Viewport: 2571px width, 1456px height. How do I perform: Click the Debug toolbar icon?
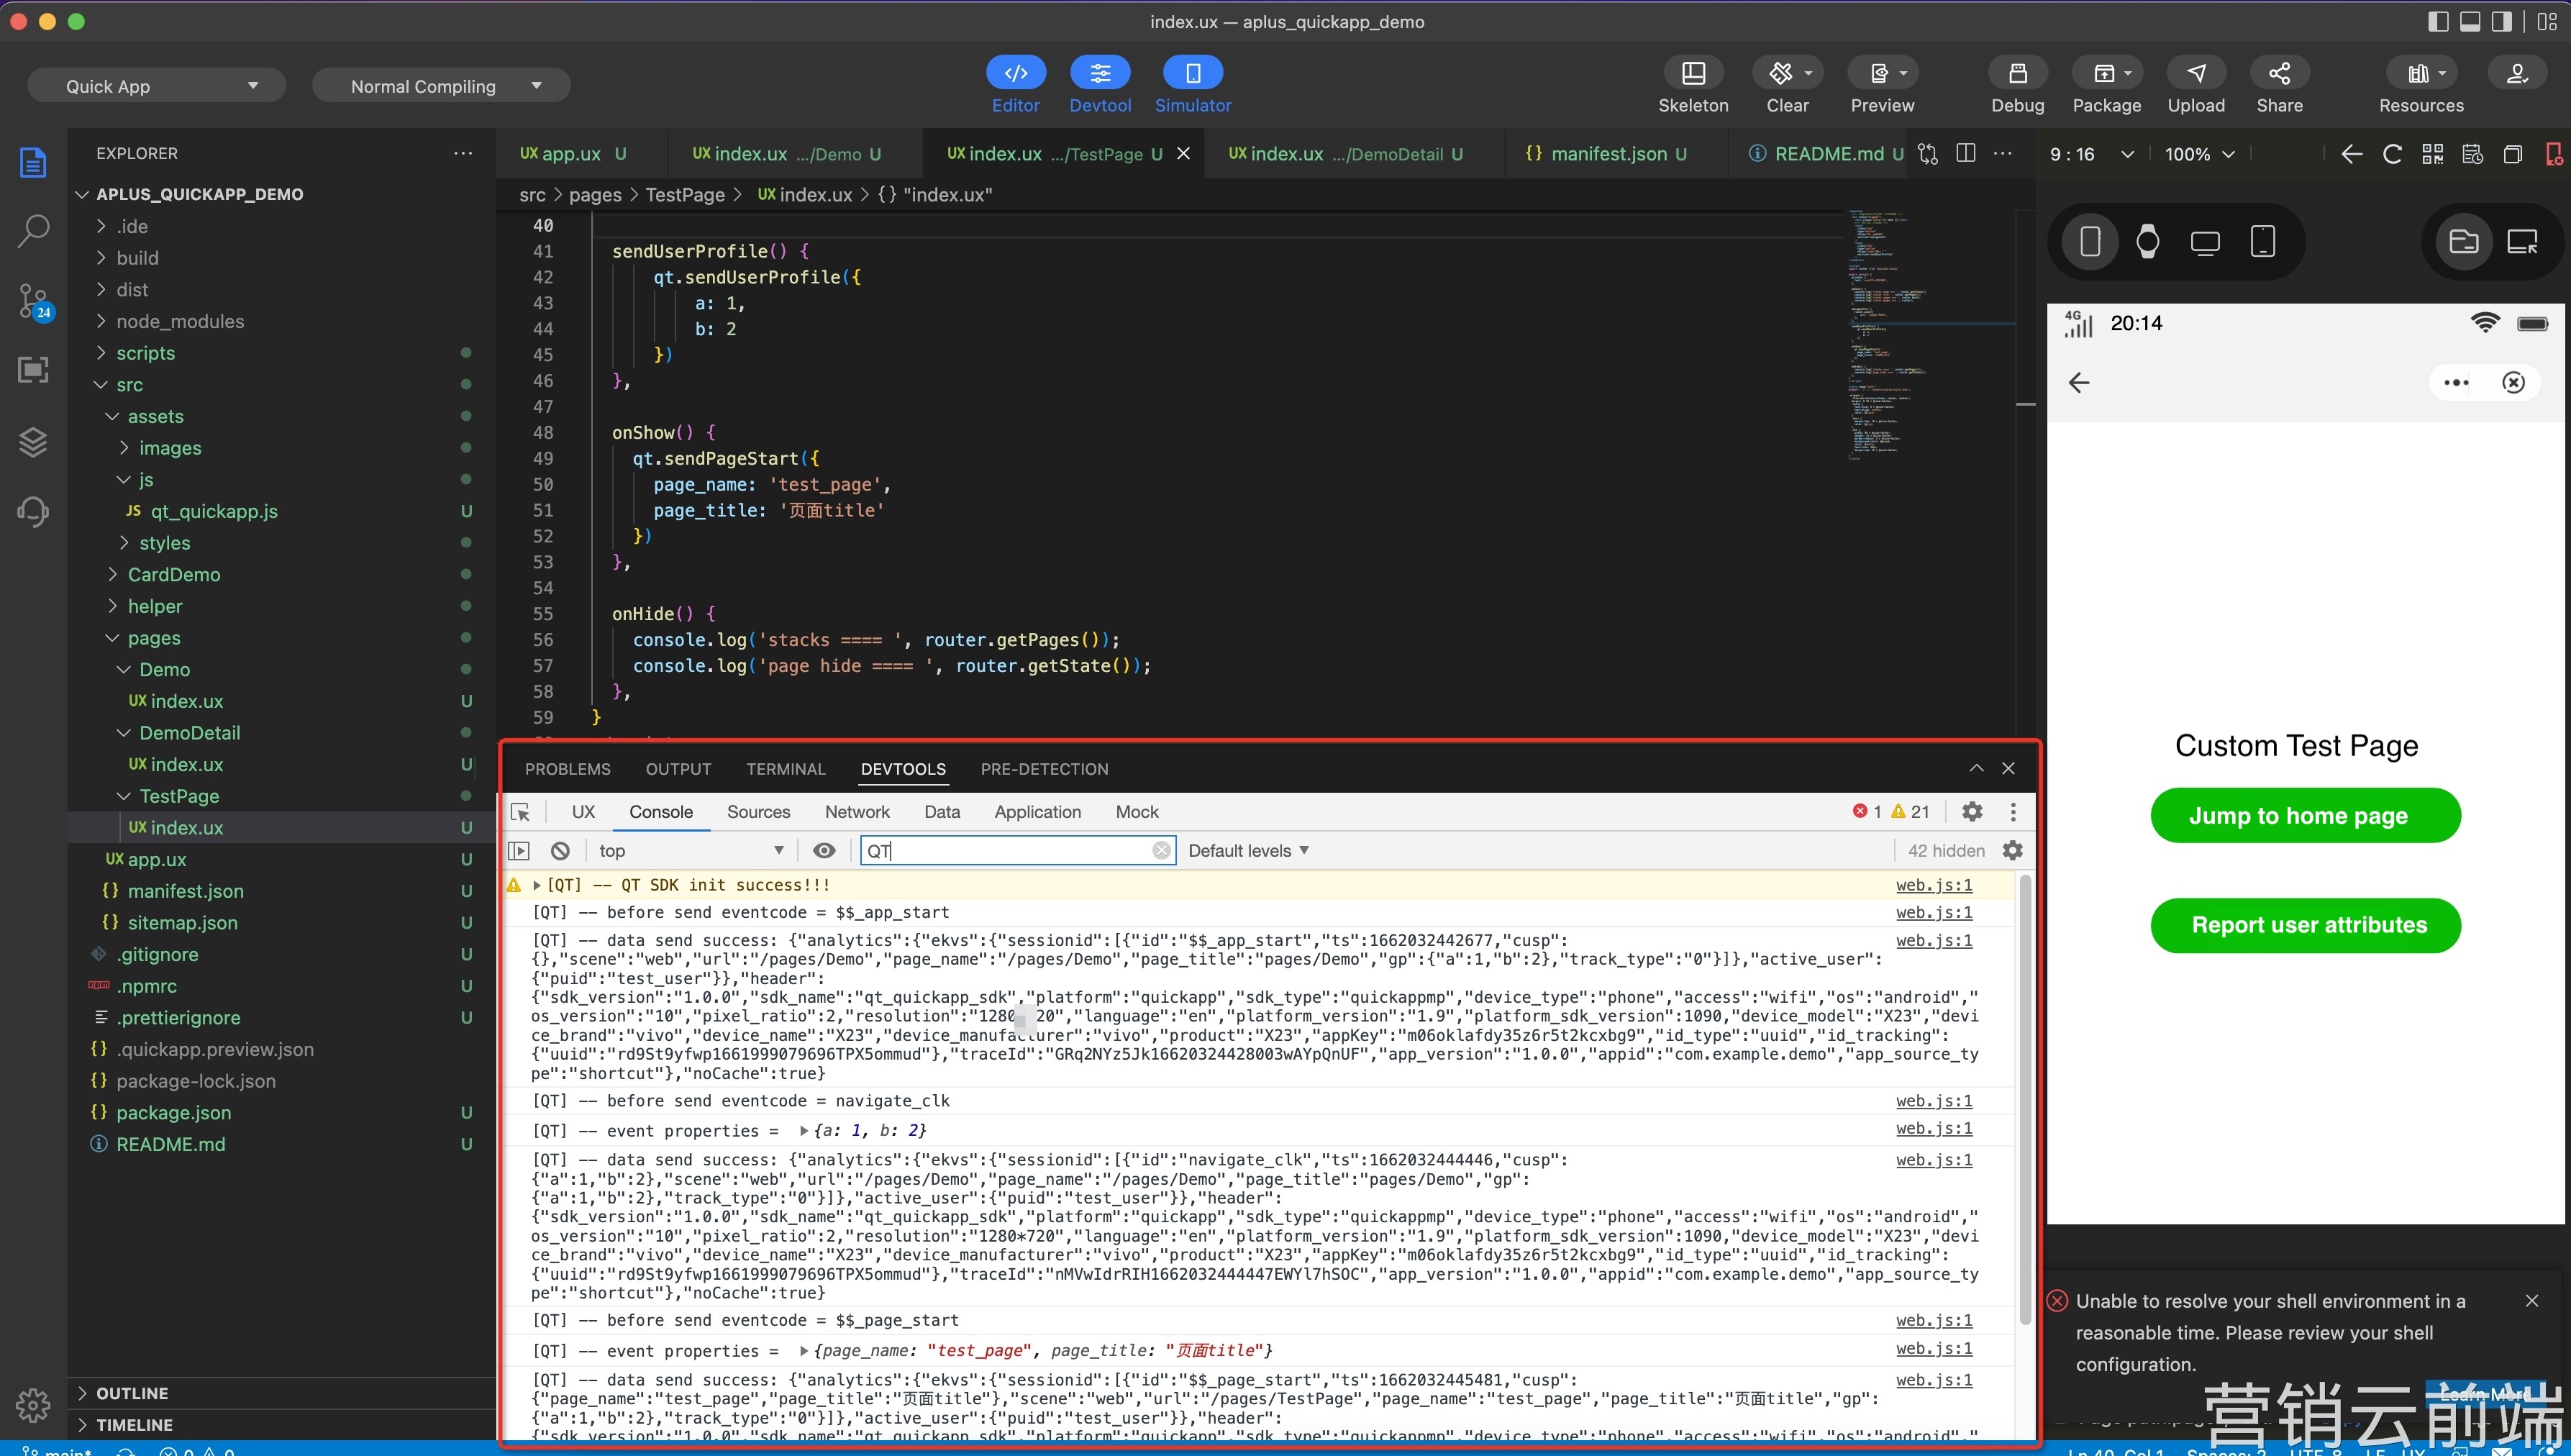2017,73
